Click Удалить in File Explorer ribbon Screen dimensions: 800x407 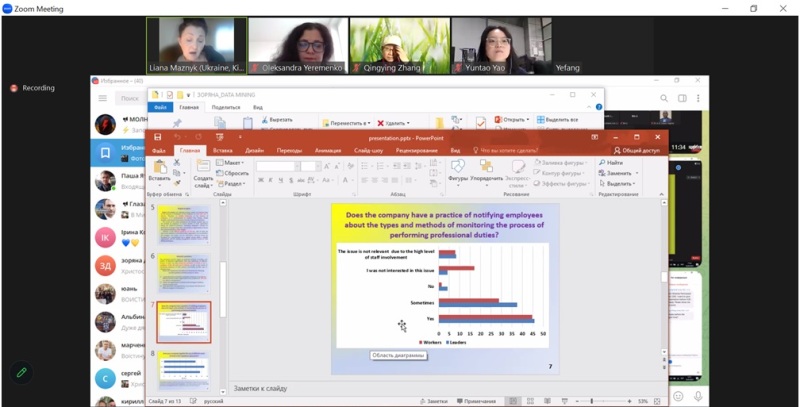coord(393,123)
